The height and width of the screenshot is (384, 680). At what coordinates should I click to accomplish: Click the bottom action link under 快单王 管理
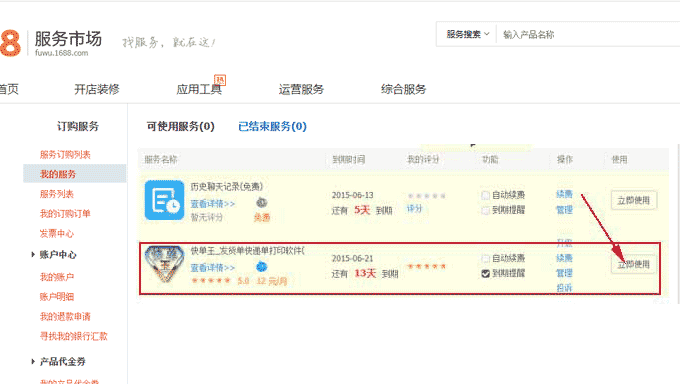pyautogui.click(x=565, y=288)
